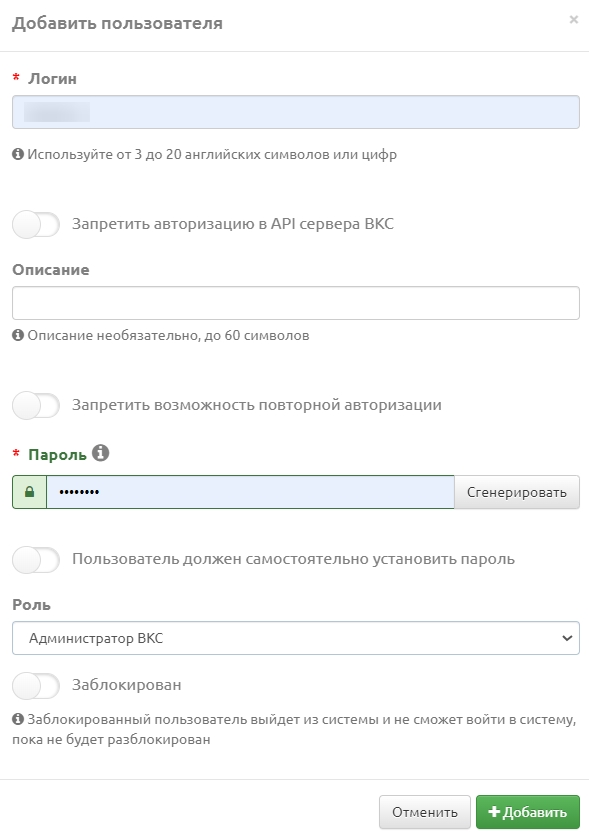This screenshot has height=839, width=589.
Task: Click the Пароль field label
Action: pyautogui.click(x=57, y=454)
